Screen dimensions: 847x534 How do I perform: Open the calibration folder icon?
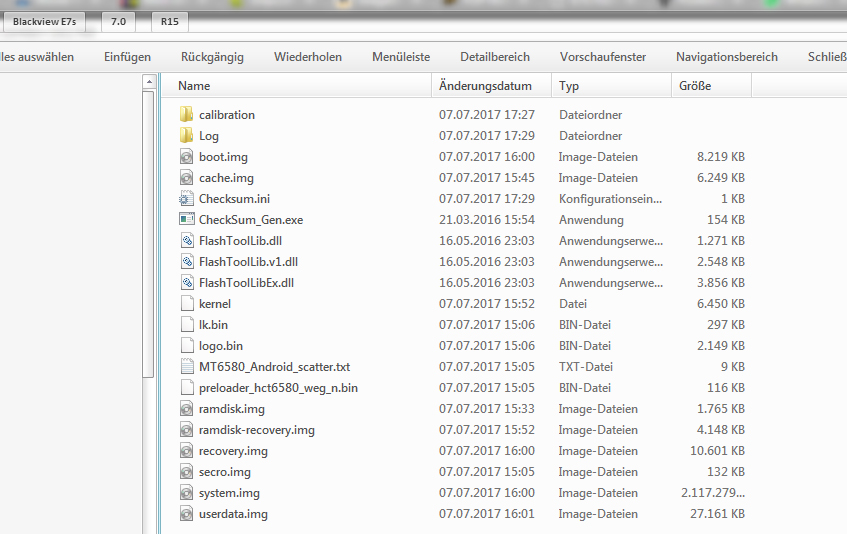click(x=186, y=114)
